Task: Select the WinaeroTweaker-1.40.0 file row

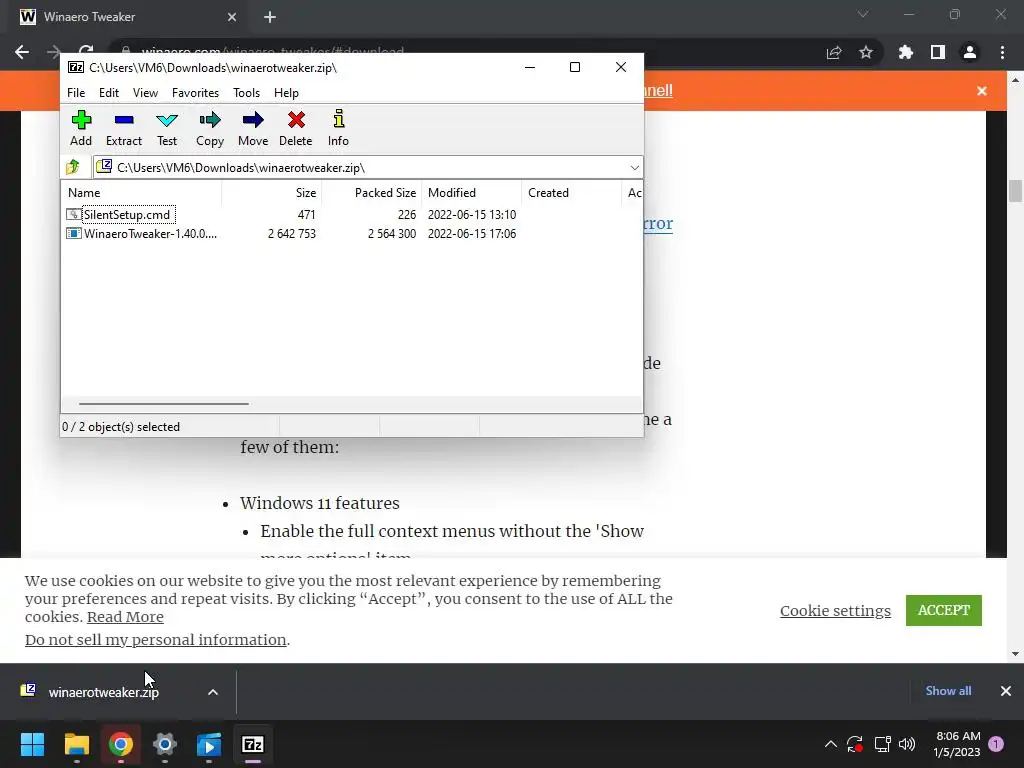Action: click(x=351, y=234)
